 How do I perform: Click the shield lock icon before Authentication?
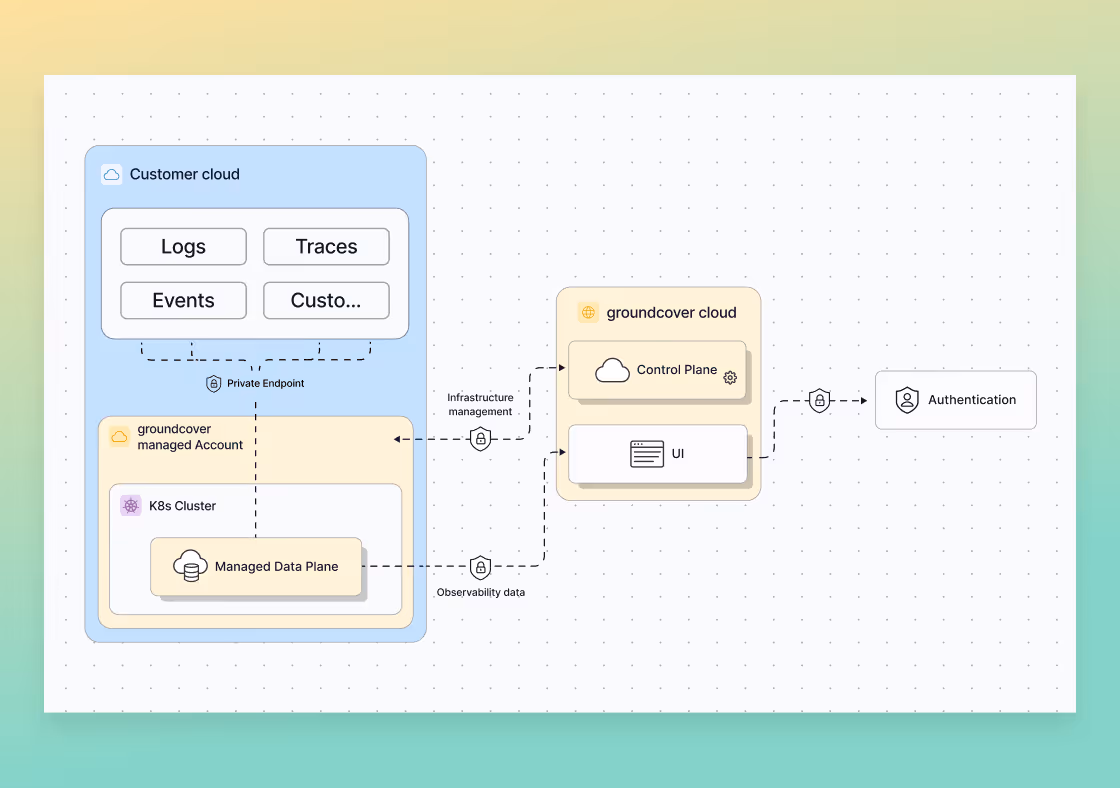coord(819,401)
